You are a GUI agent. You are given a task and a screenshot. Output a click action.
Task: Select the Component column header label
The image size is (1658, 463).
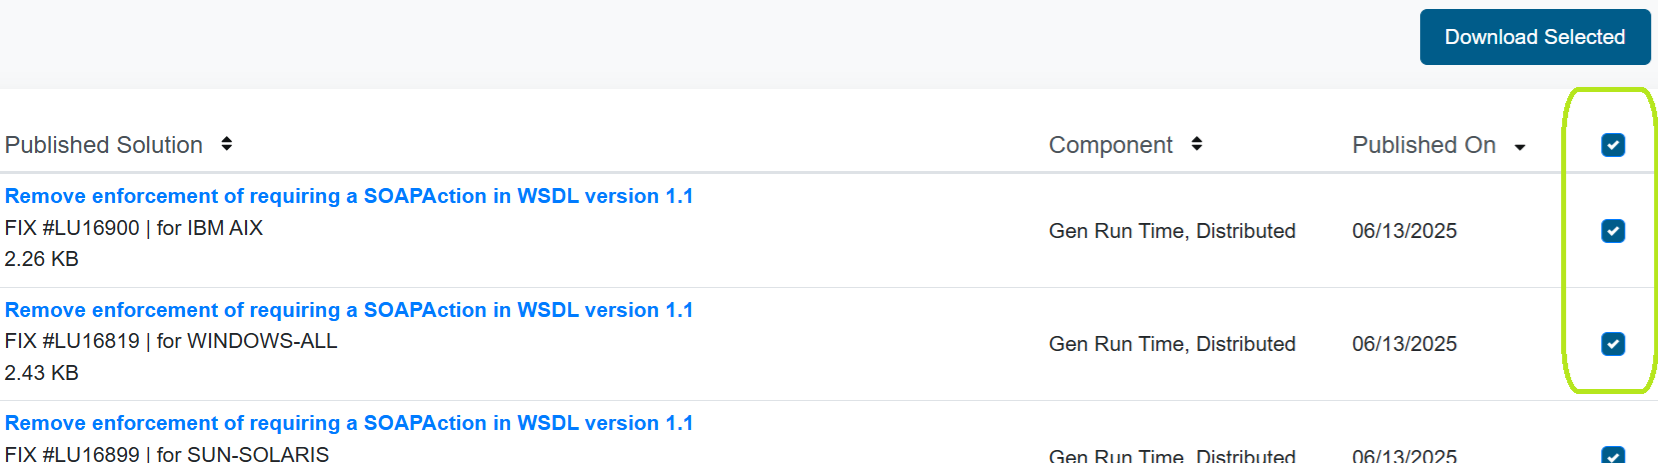click(1110, 145)
